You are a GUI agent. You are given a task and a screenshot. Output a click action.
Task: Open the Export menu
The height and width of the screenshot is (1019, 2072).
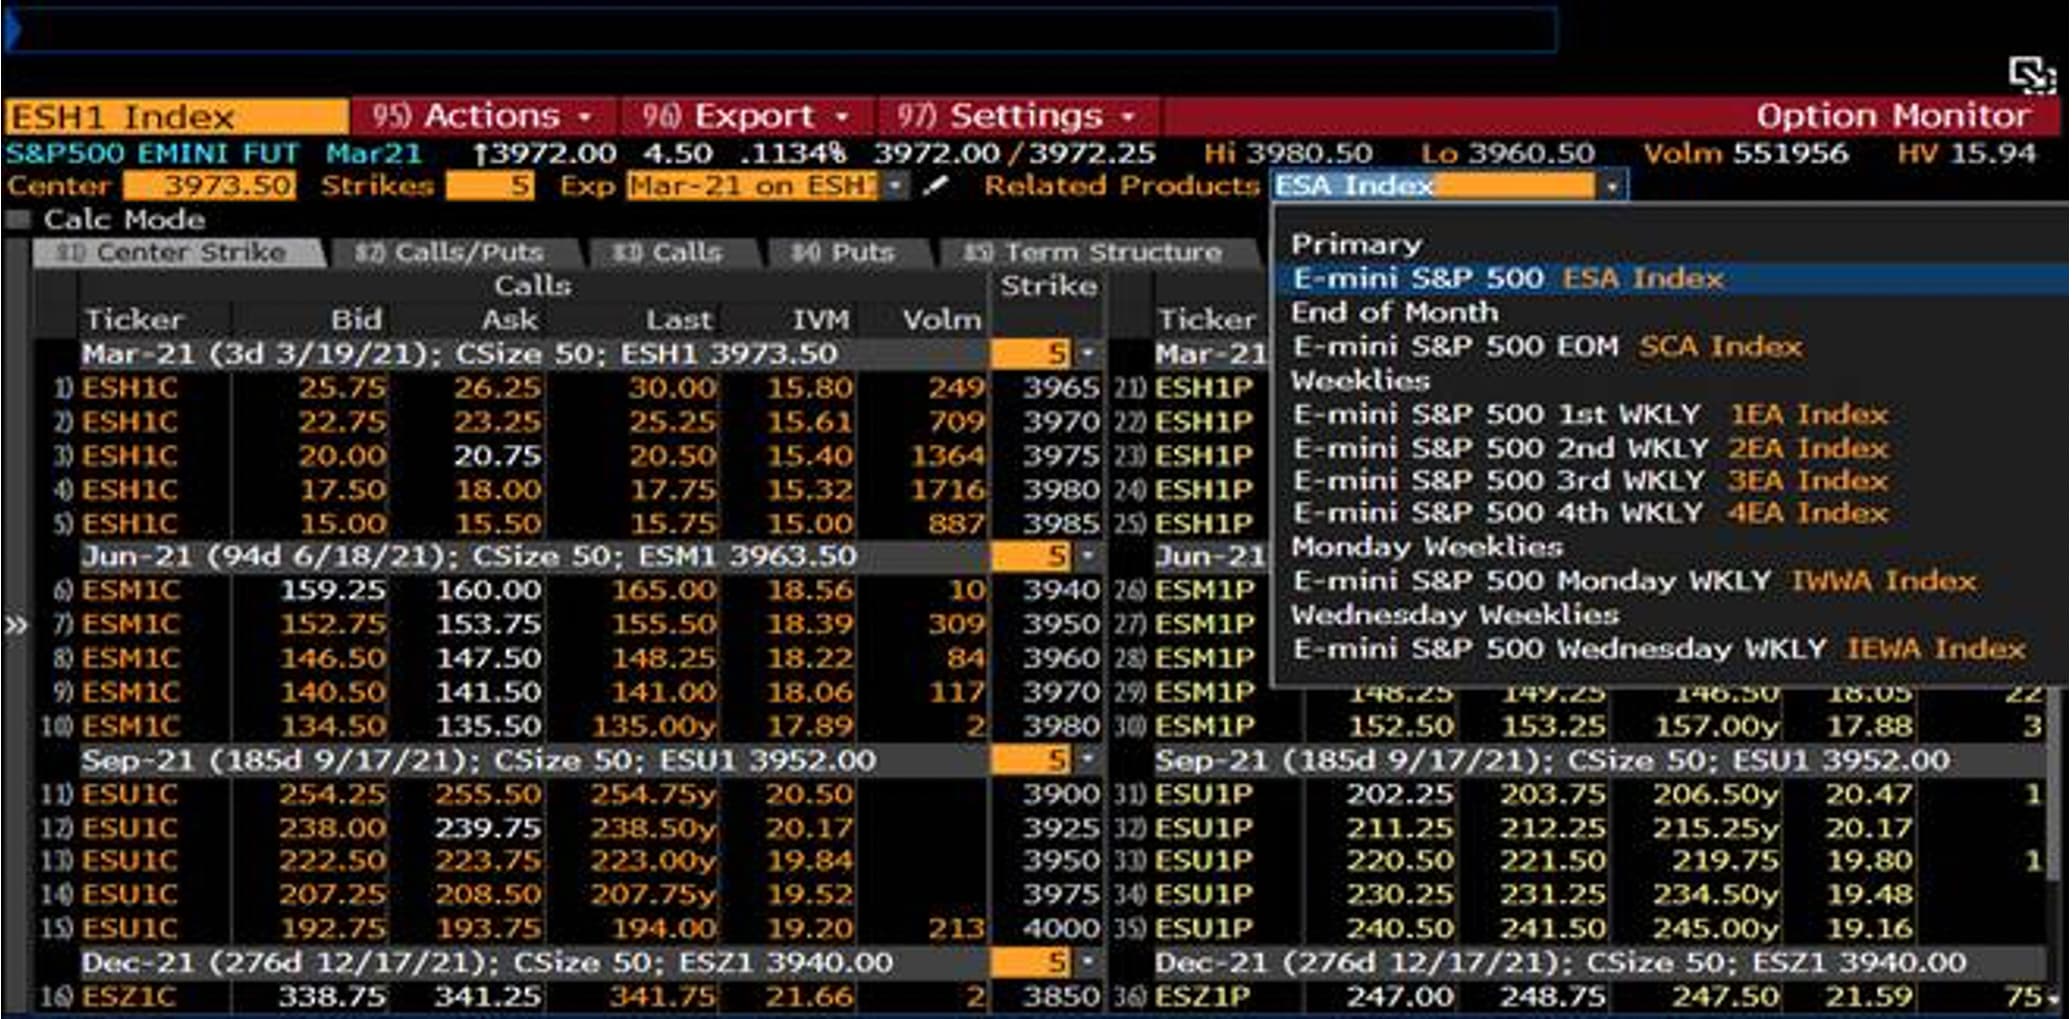coord(746,117)
